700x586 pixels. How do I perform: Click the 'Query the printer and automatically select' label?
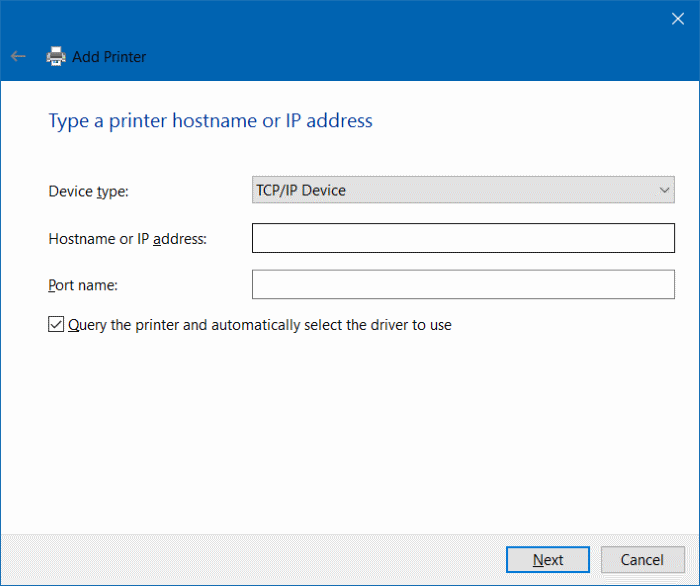coord(260,325)
